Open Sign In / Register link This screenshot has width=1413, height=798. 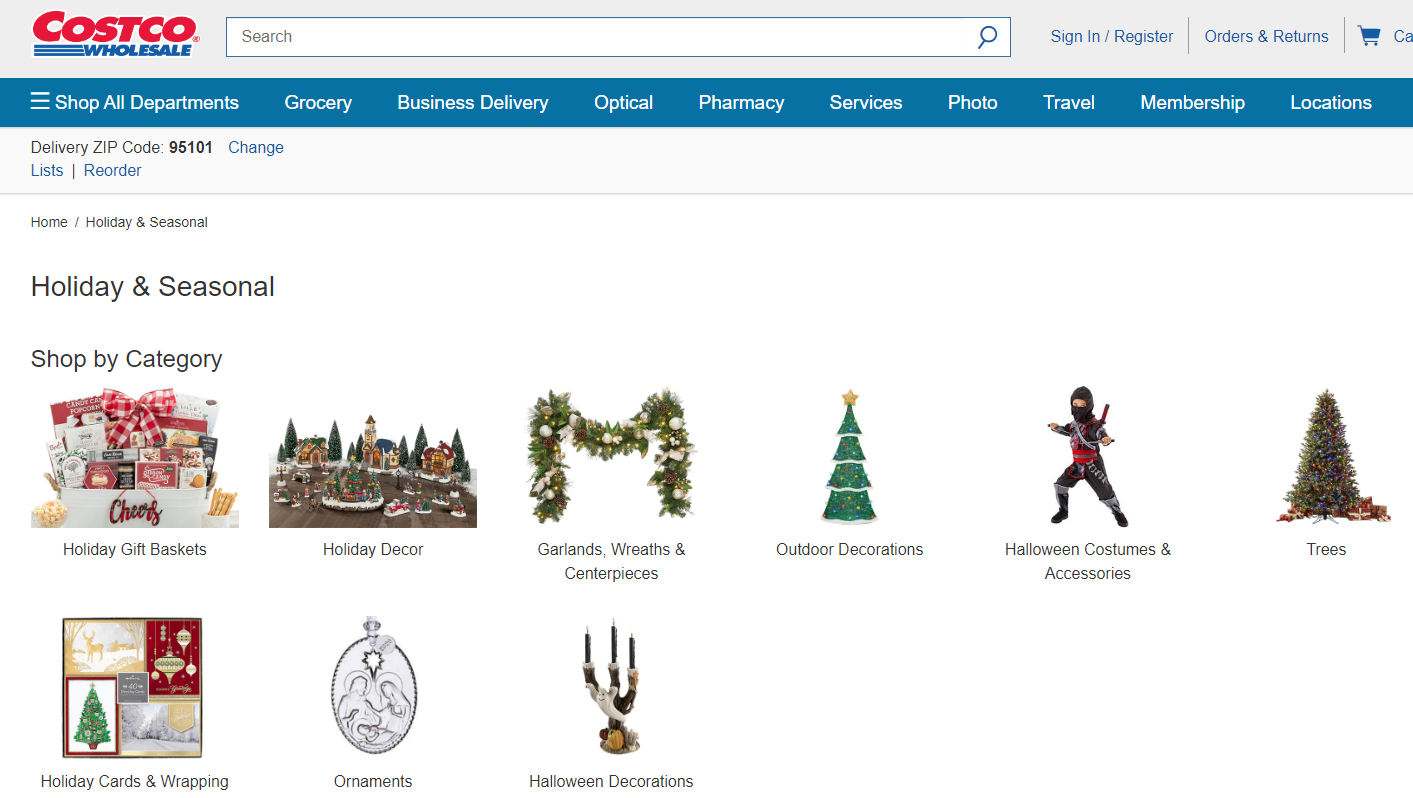coord(1112,36)
